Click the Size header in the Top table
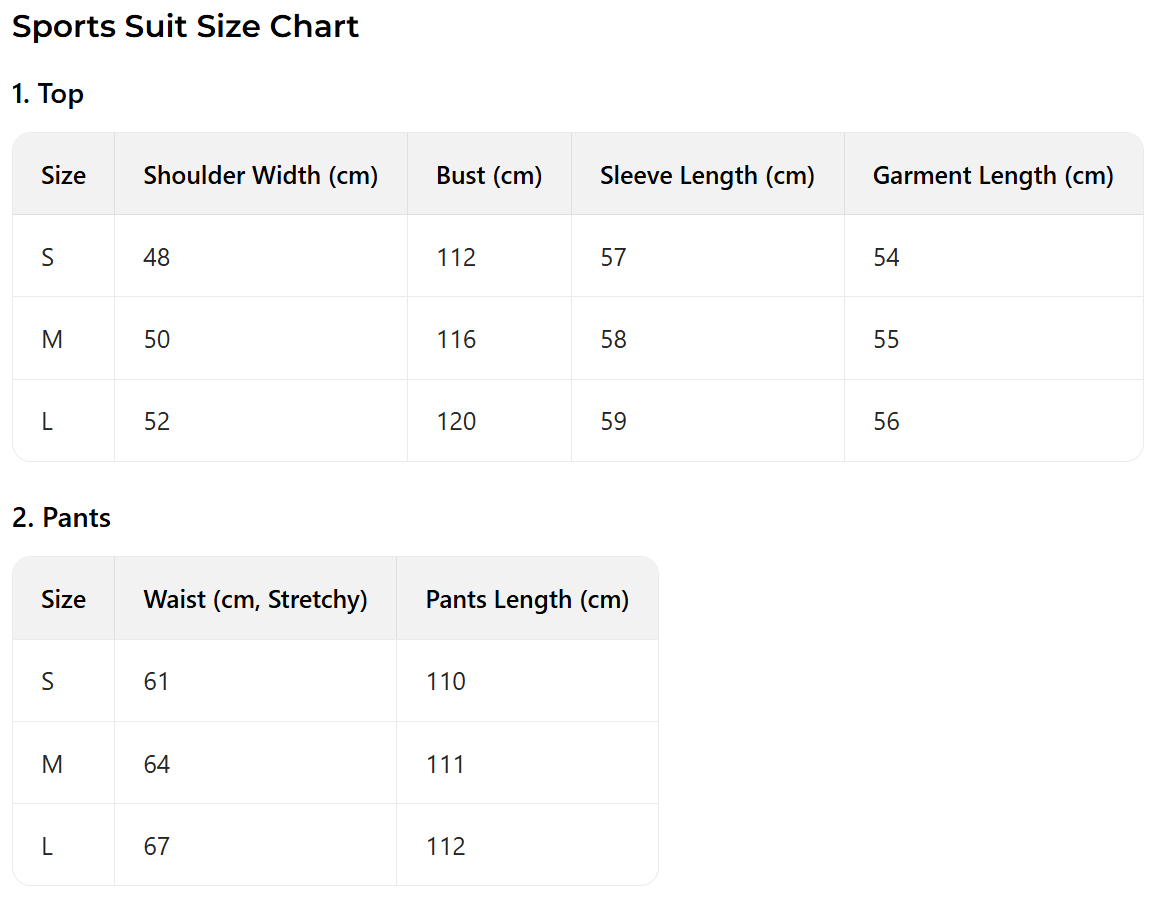The height and width of the screenshot is (905, 1170). pyautogui.click(x=63, y=175)
